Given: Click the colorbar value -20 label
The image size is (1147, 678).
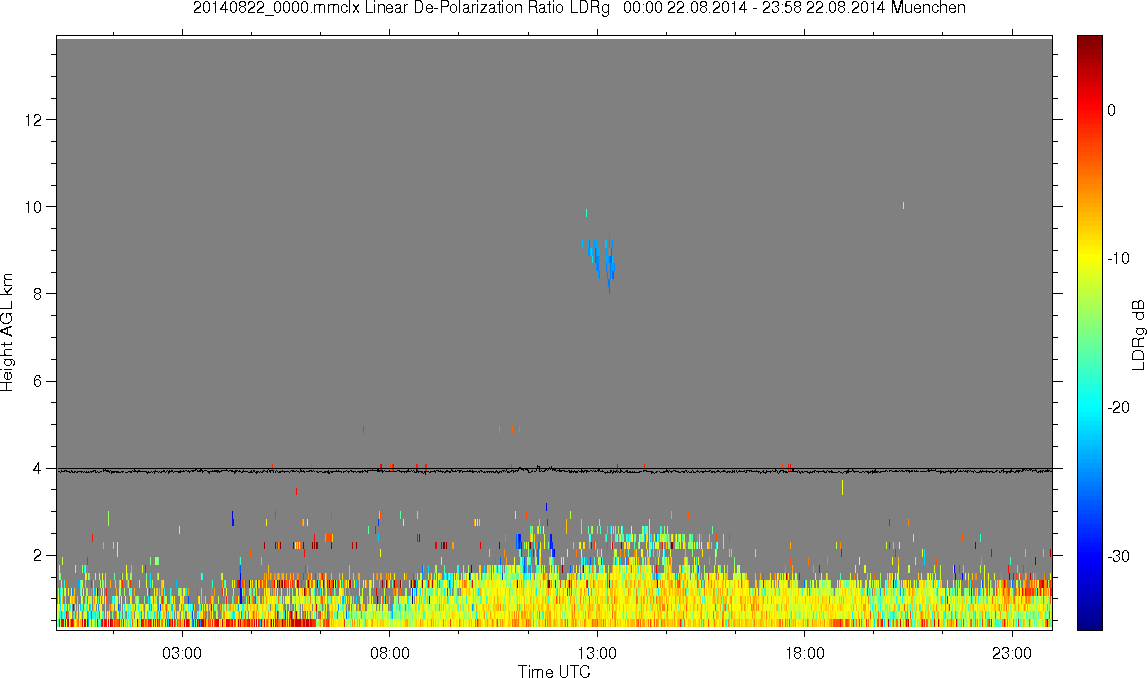Looking at the screenshot, I should pos(1118,407).
